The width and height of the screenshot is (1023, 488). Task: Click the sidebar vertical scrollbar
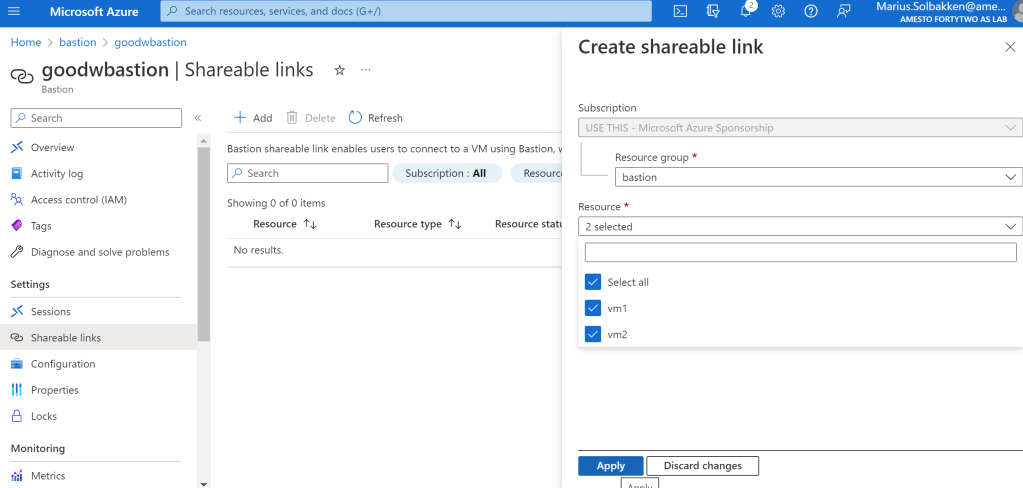[204, 250]
